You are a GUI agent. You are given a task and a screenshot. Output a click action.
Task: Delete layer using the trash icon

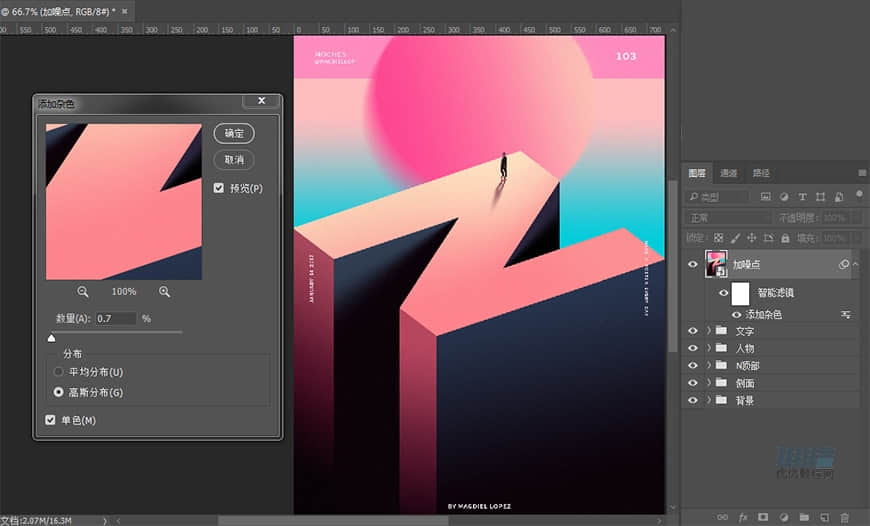845,517
